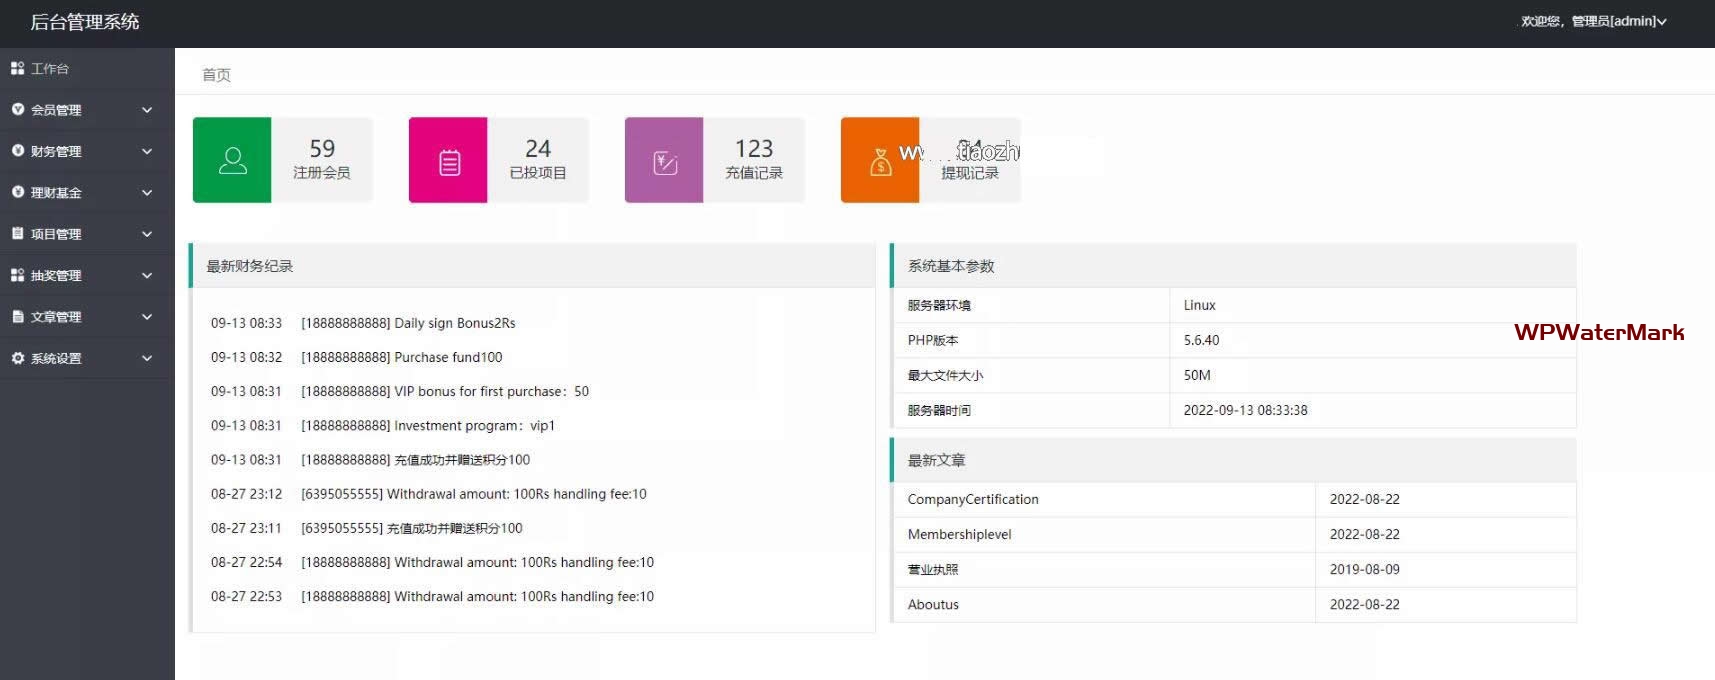Click the 工作台 dashboard icon in sidebar
Viewport: 1715px width, 680px height.
tap(18, 68)
